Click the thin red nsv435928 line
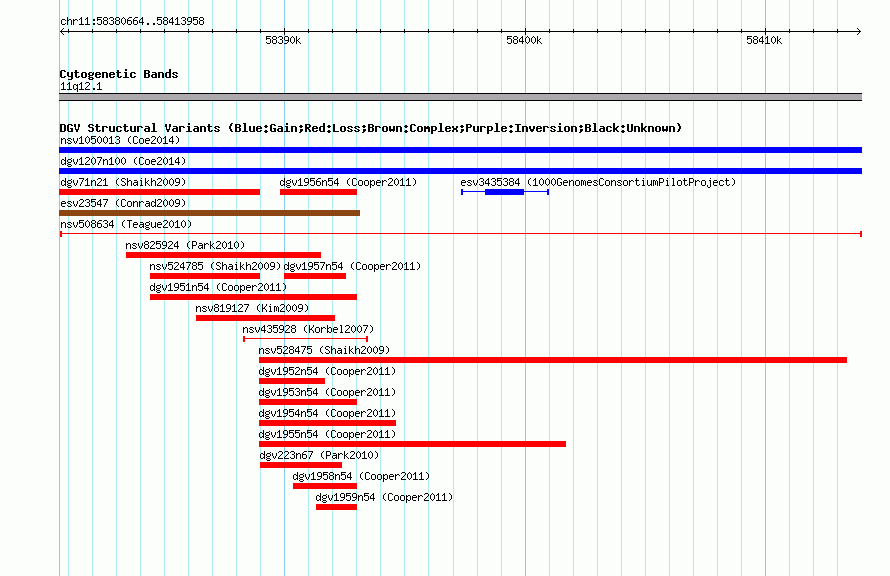The width and height of the screenshot is (890, 576). click(305, 339)
